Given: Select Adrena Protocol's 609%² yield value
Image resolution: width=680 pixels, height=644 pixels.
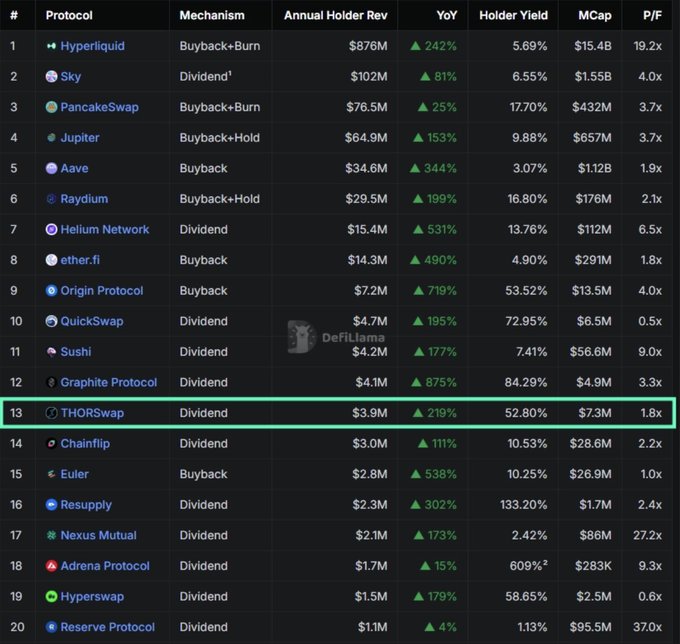Looking at the screenshot, I should 528,566.
